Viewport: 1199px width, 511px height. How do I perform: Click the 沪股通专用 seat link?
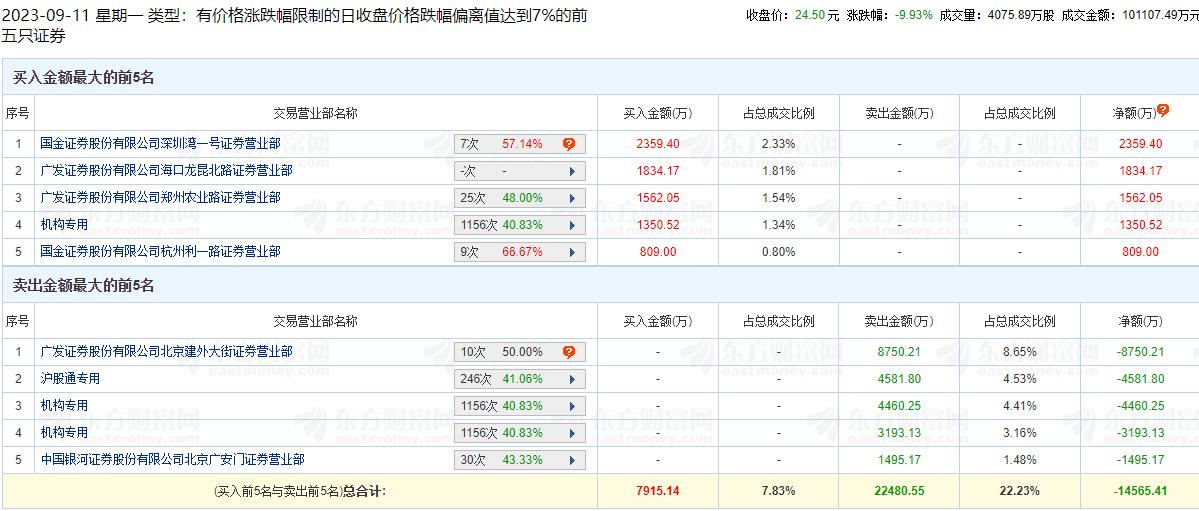(70, 379)
